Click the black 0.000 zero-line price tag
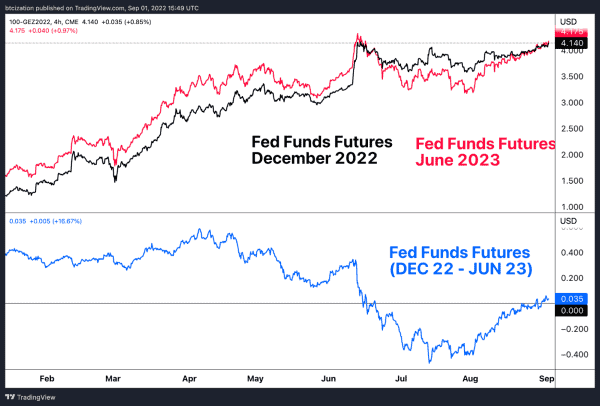 pos(571,310)
